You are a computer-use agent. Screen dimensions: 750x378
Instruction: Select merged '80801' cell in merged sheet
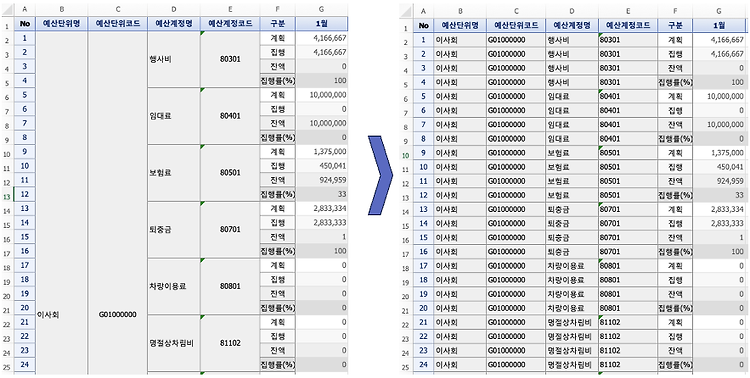(230, 286)
